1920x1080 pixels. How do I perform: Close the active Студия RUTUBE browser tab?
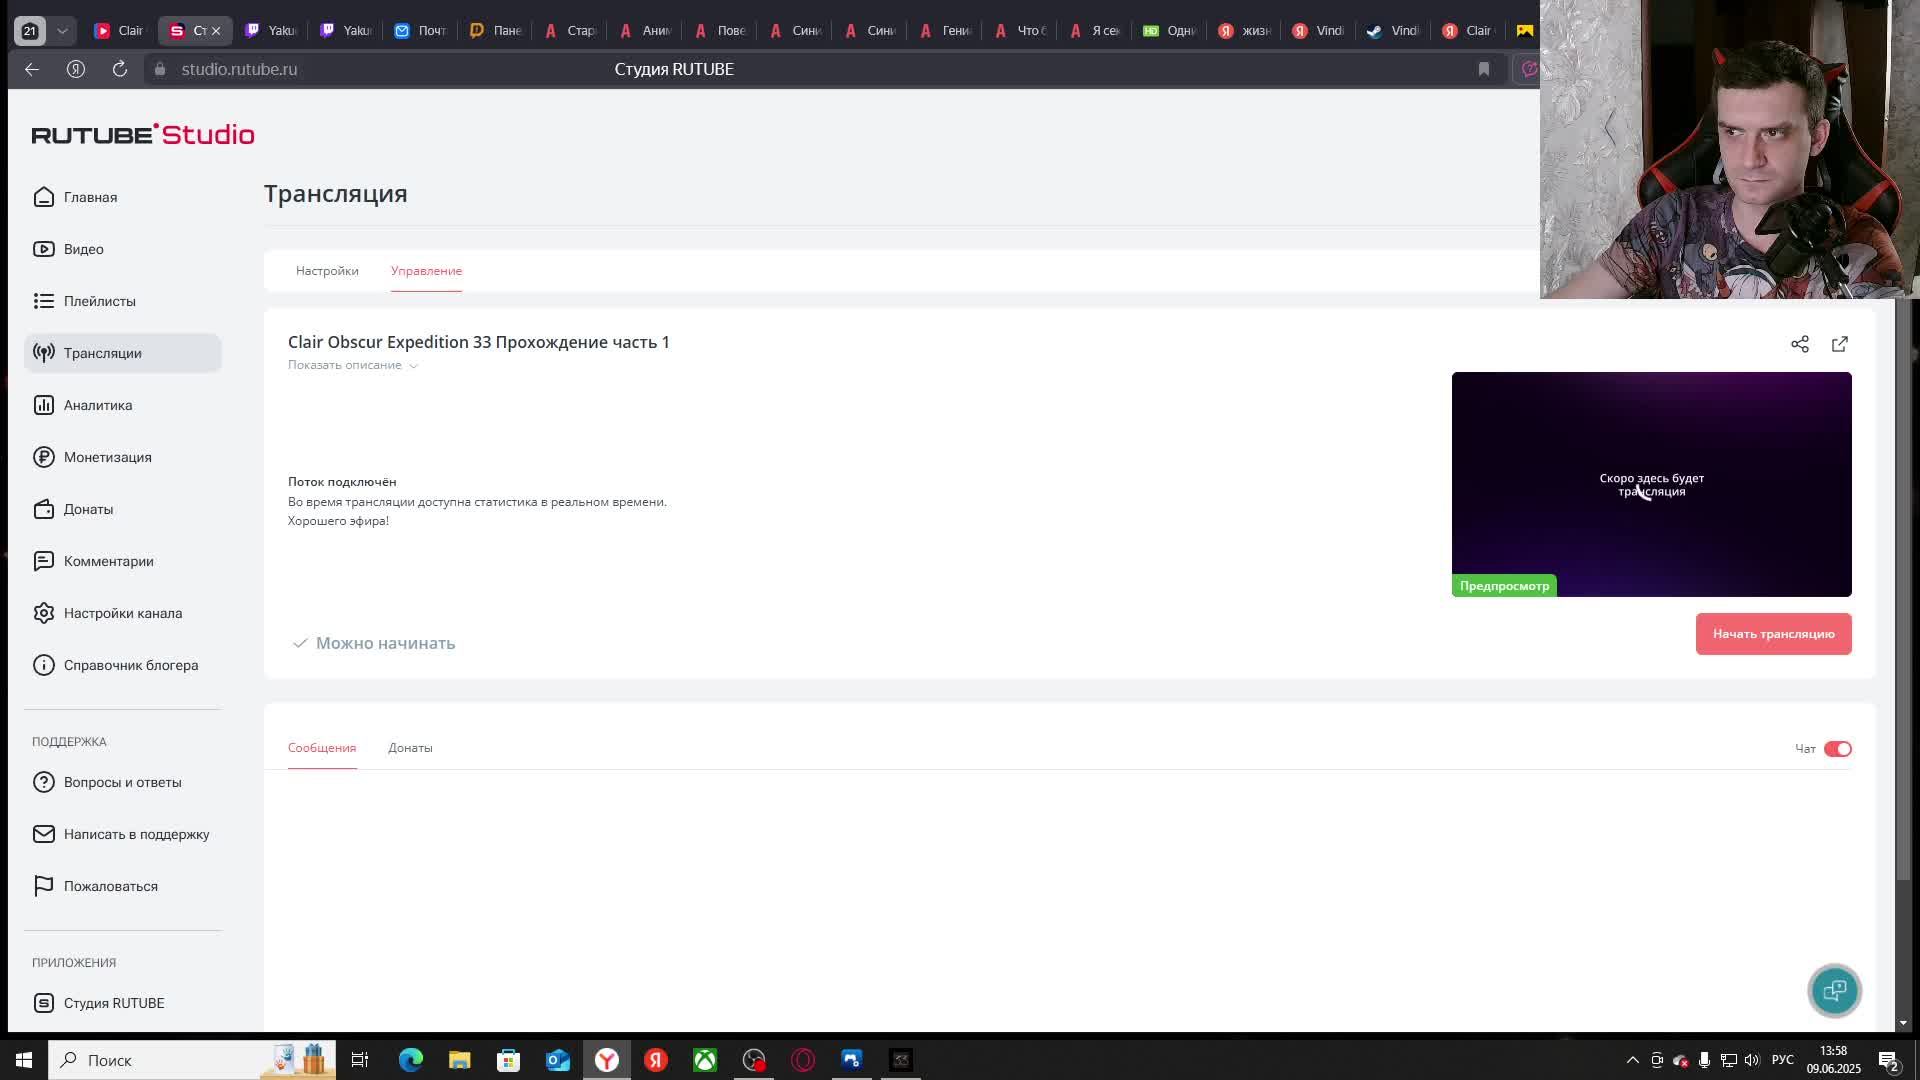216,31
